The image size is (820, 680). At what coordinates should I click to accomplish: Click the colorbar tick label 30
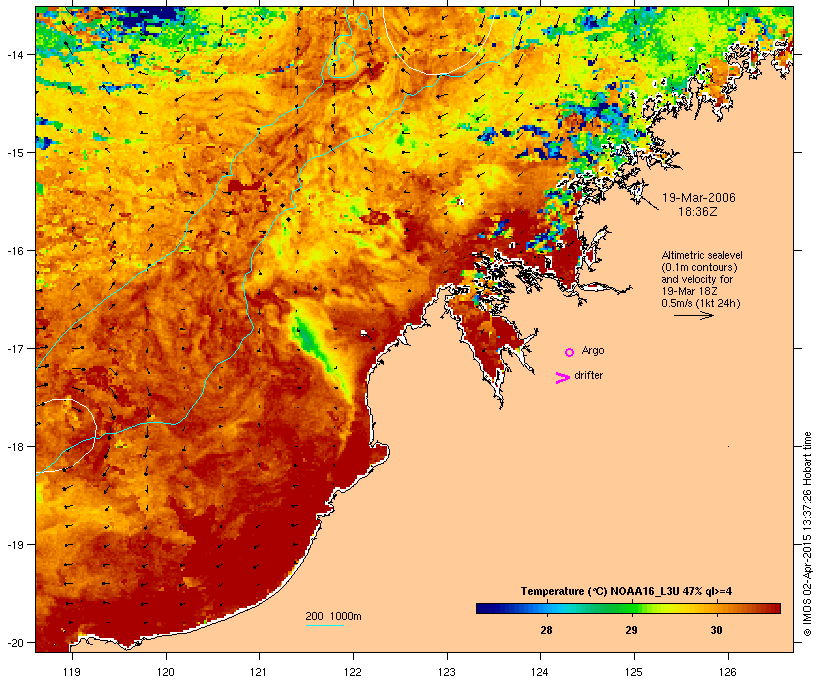pyautogui.click(x=716, y=630)
